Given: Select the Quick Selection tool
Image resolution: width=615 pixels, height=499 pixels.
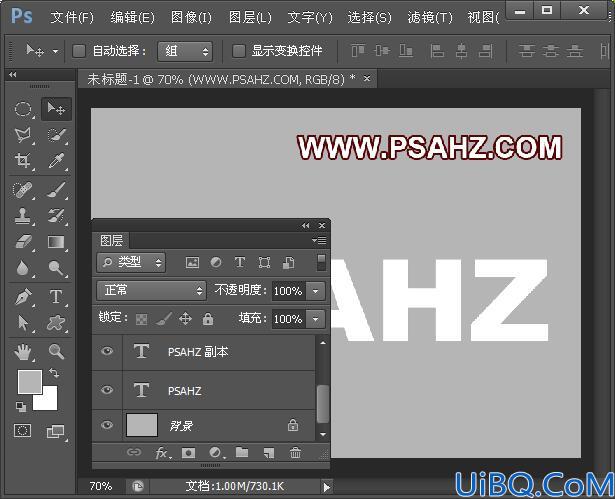Looking at the screenshot, I should (x=57, y=135).
